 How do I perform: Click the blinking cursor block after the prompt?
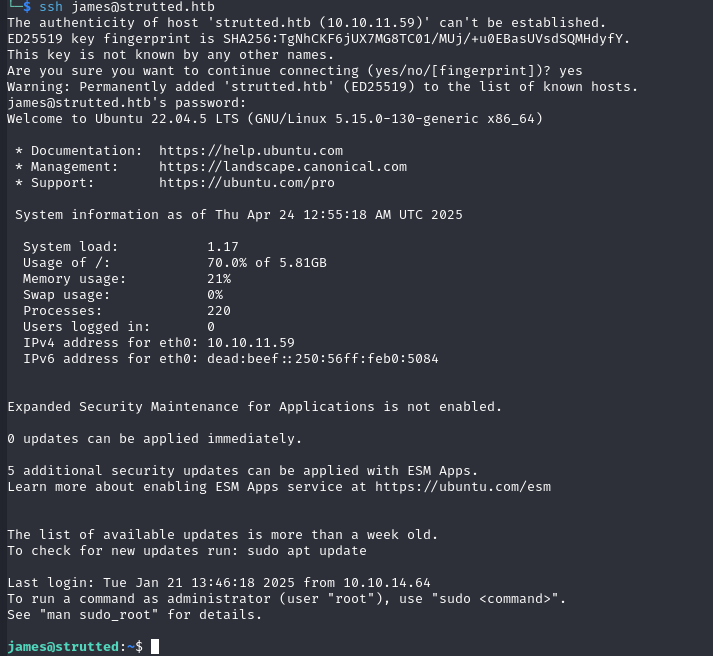pos(155,646)
